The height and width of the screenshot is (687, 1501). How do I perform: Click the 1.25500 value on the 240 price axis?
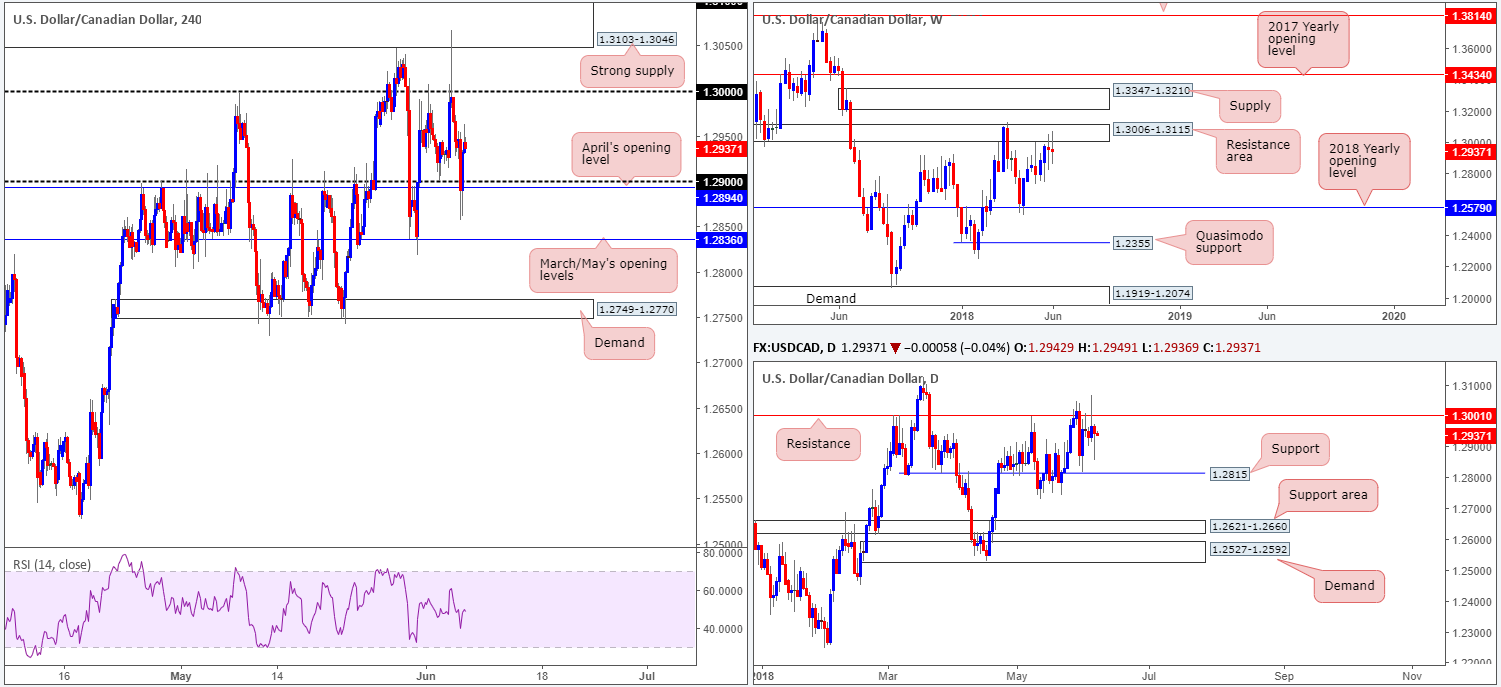pos(721,499)
